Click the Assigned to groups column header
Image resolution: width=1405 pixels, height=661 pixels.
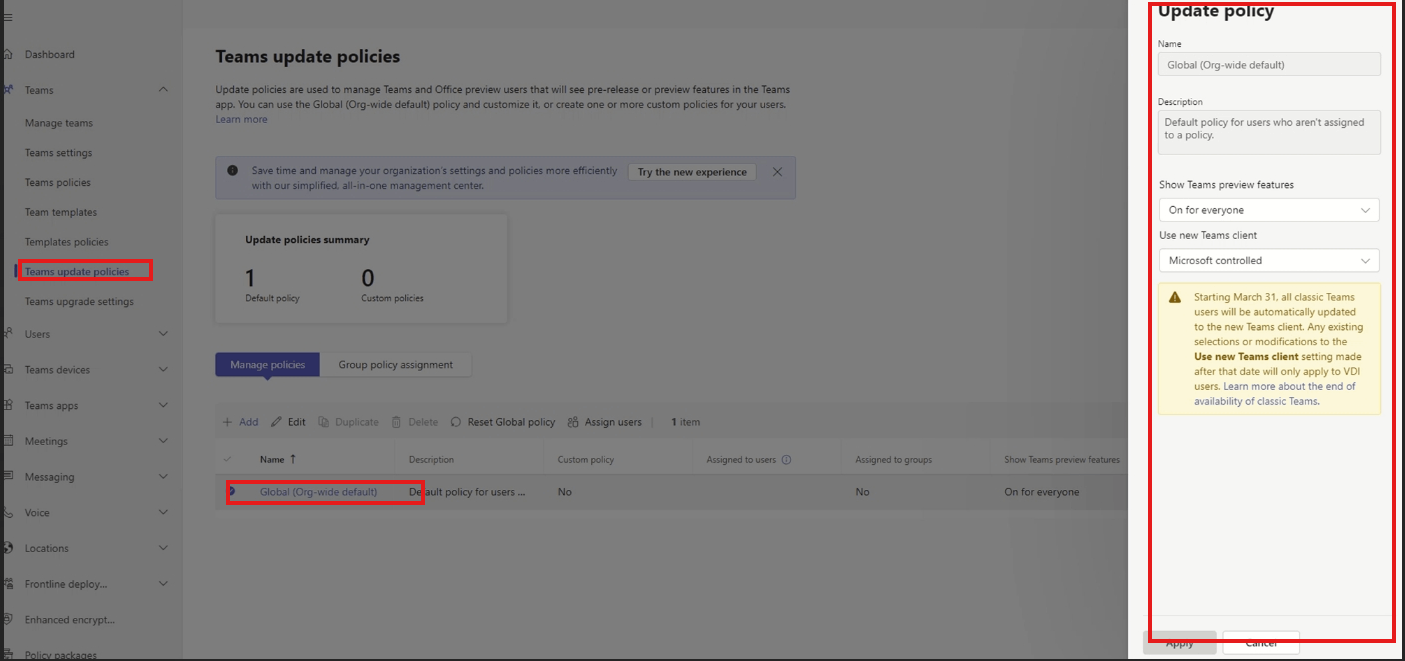click(893, 460)
